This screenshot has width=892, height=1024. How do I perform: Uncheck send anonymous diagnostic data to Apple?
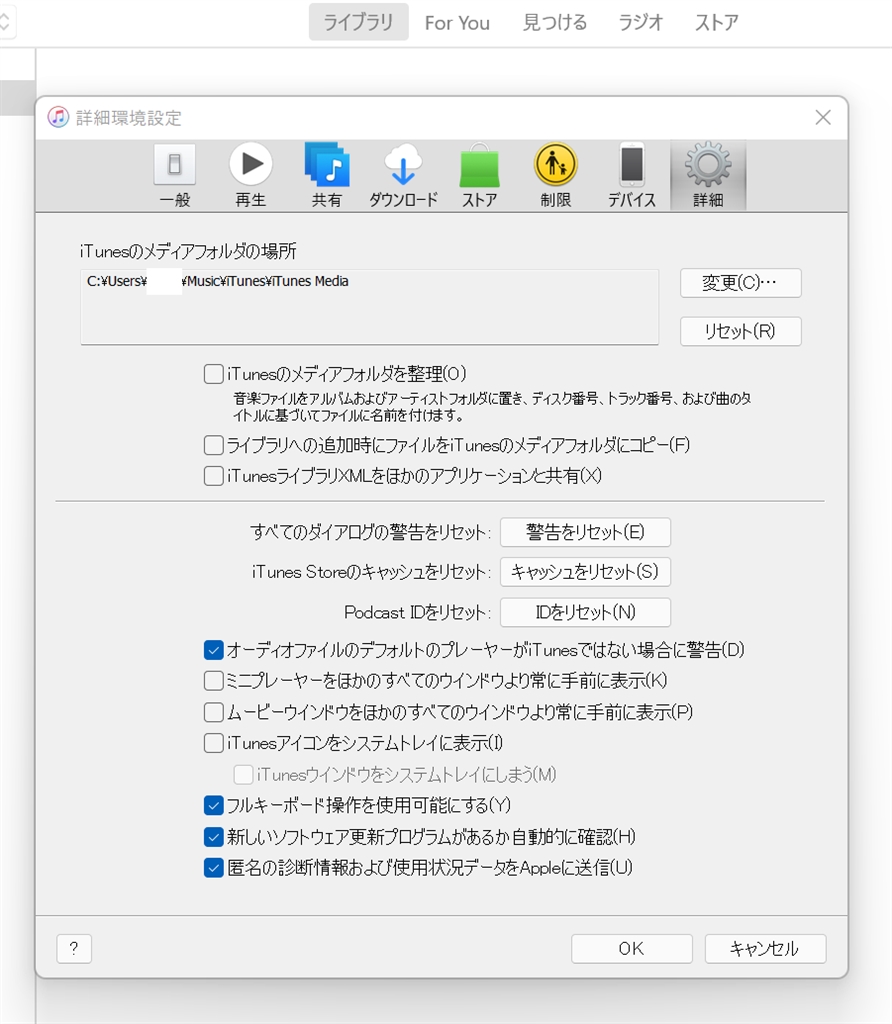214,868
